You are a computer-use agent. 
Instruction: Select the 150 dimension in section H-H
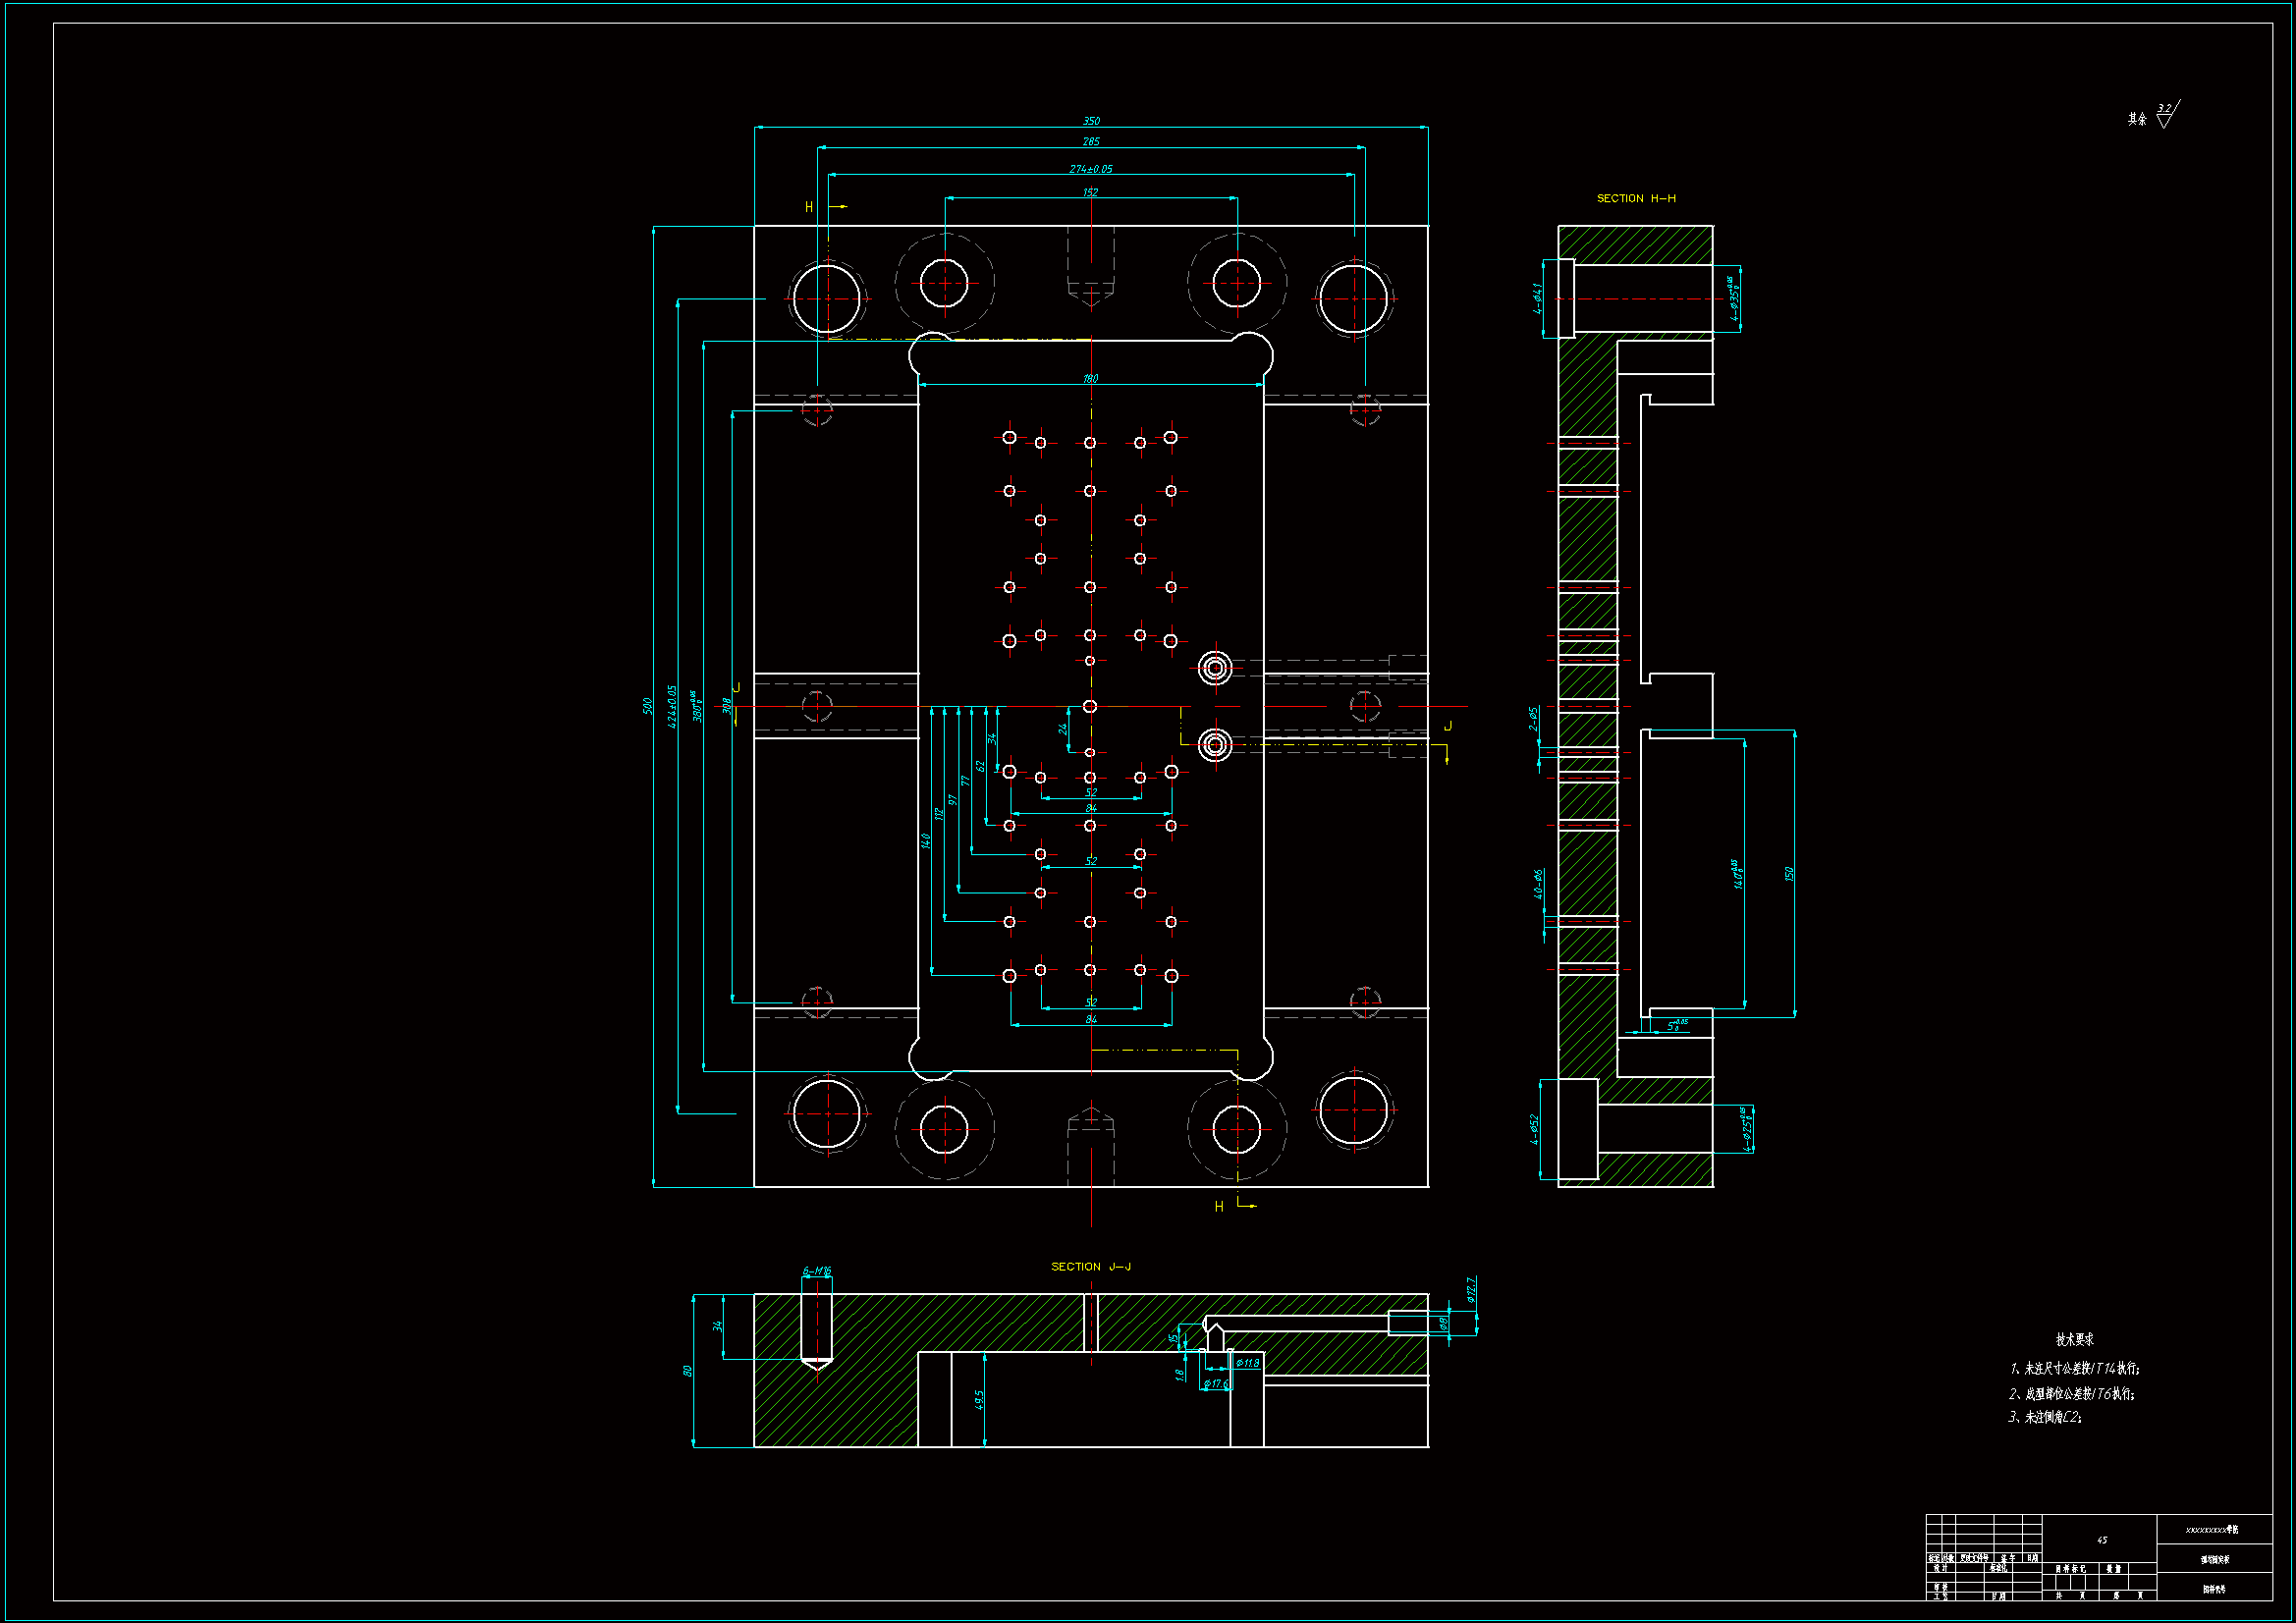[1789, 874]
